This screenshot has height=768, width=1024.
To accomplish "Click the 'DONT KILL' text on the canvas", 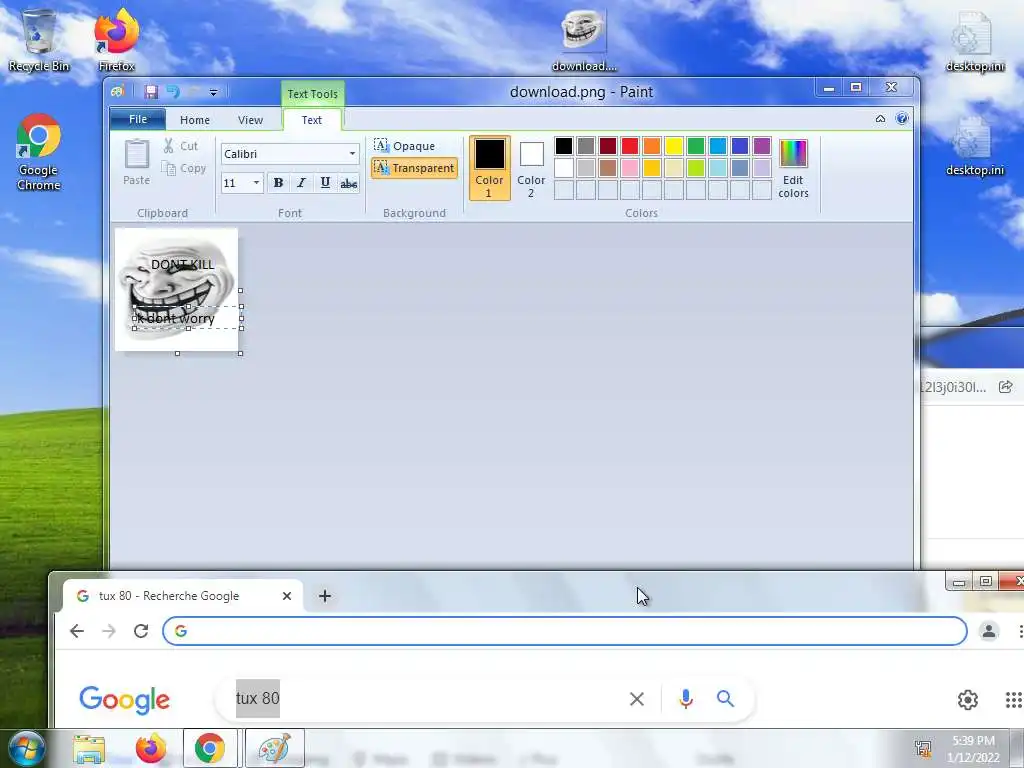I will 182,264.
